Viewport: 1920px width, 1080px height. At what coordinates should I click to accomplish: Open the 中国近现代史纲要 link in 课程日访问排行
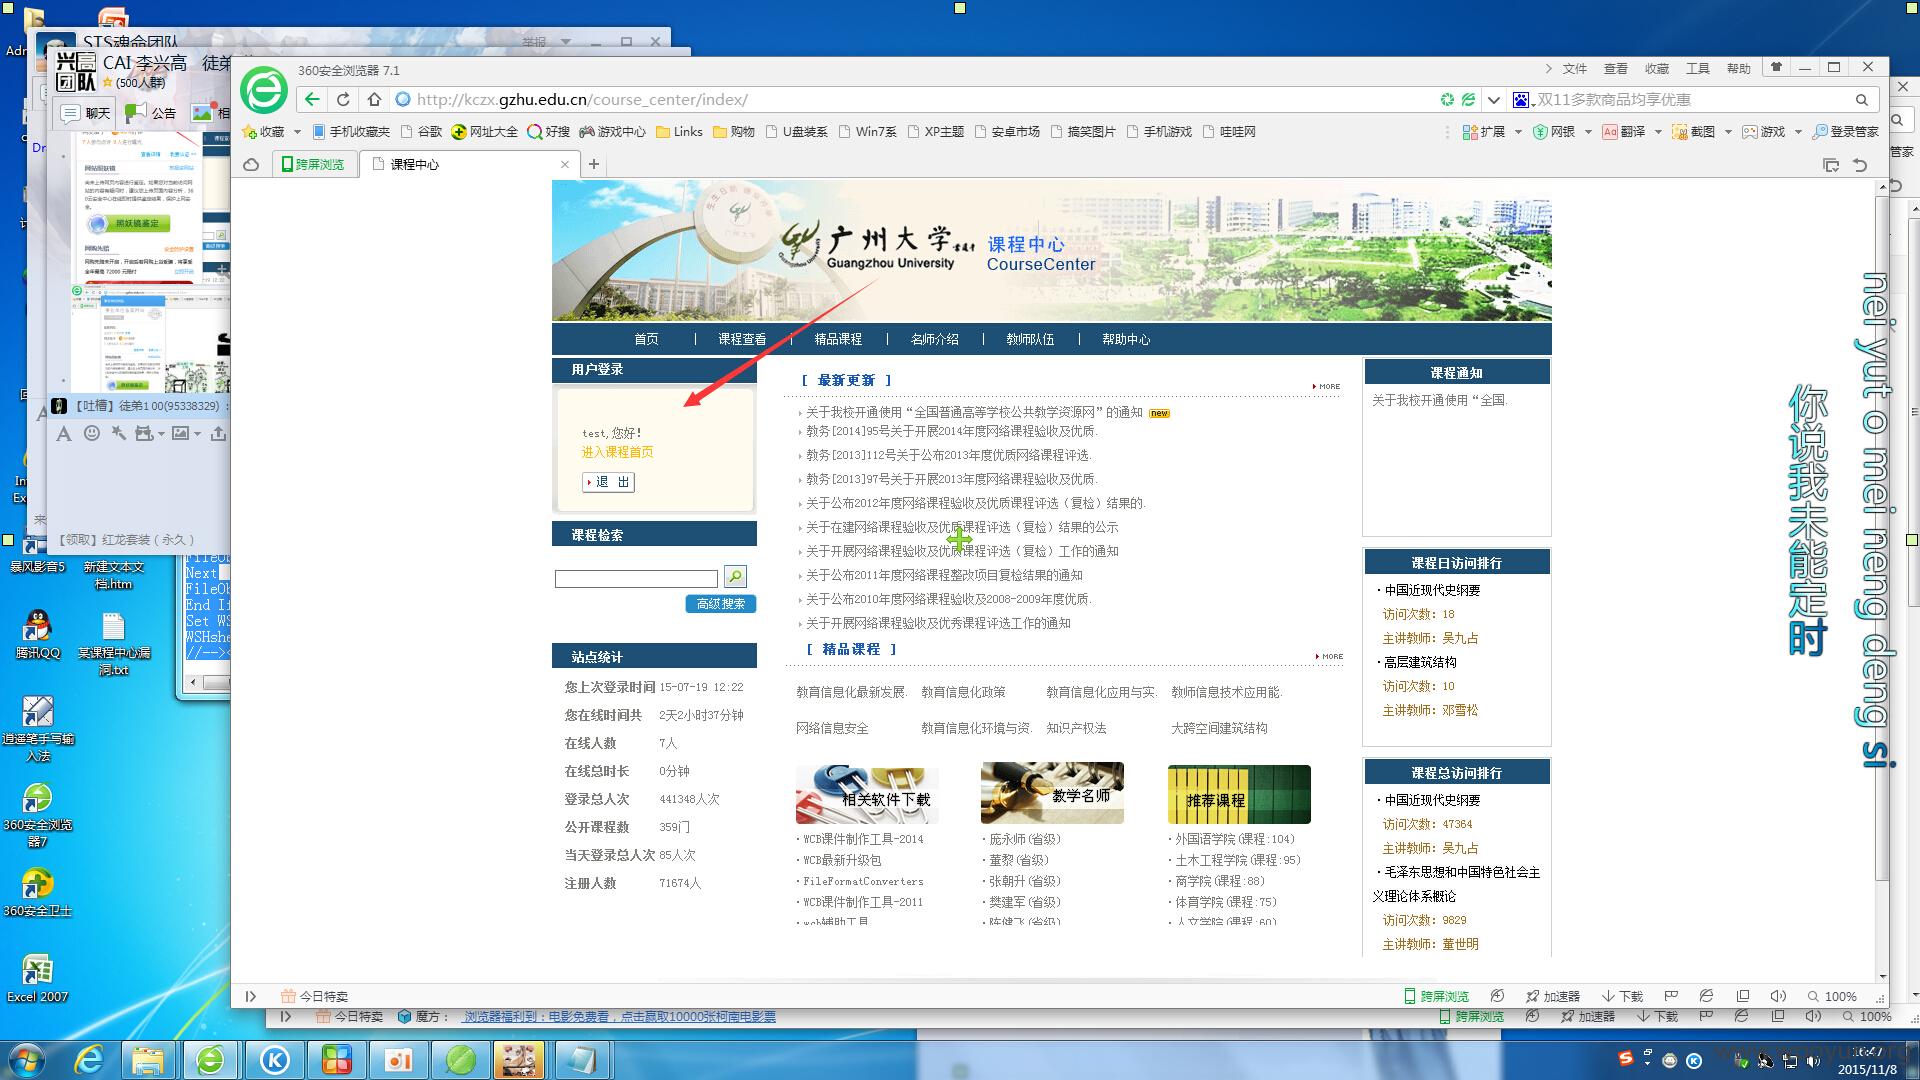(x=1432, y=590)
